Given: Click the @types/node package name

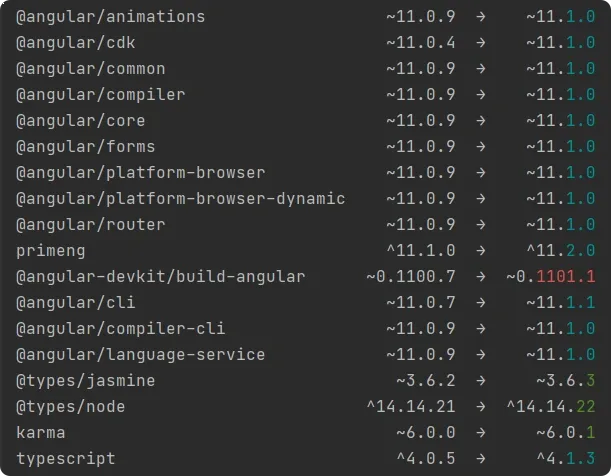Looking at the screenshot, I should (70, 407).
